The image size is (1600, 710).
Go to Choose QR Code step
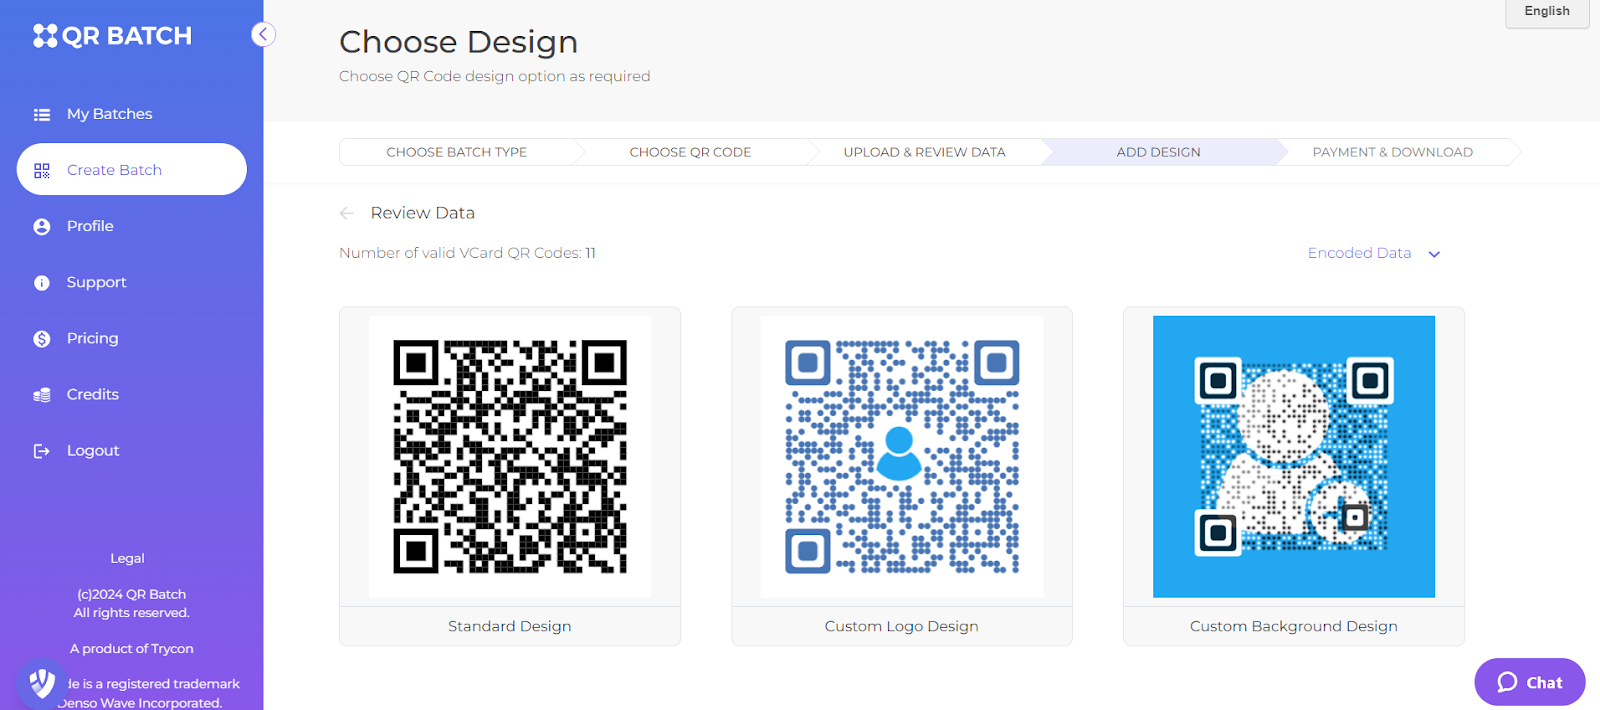point(690,152)
